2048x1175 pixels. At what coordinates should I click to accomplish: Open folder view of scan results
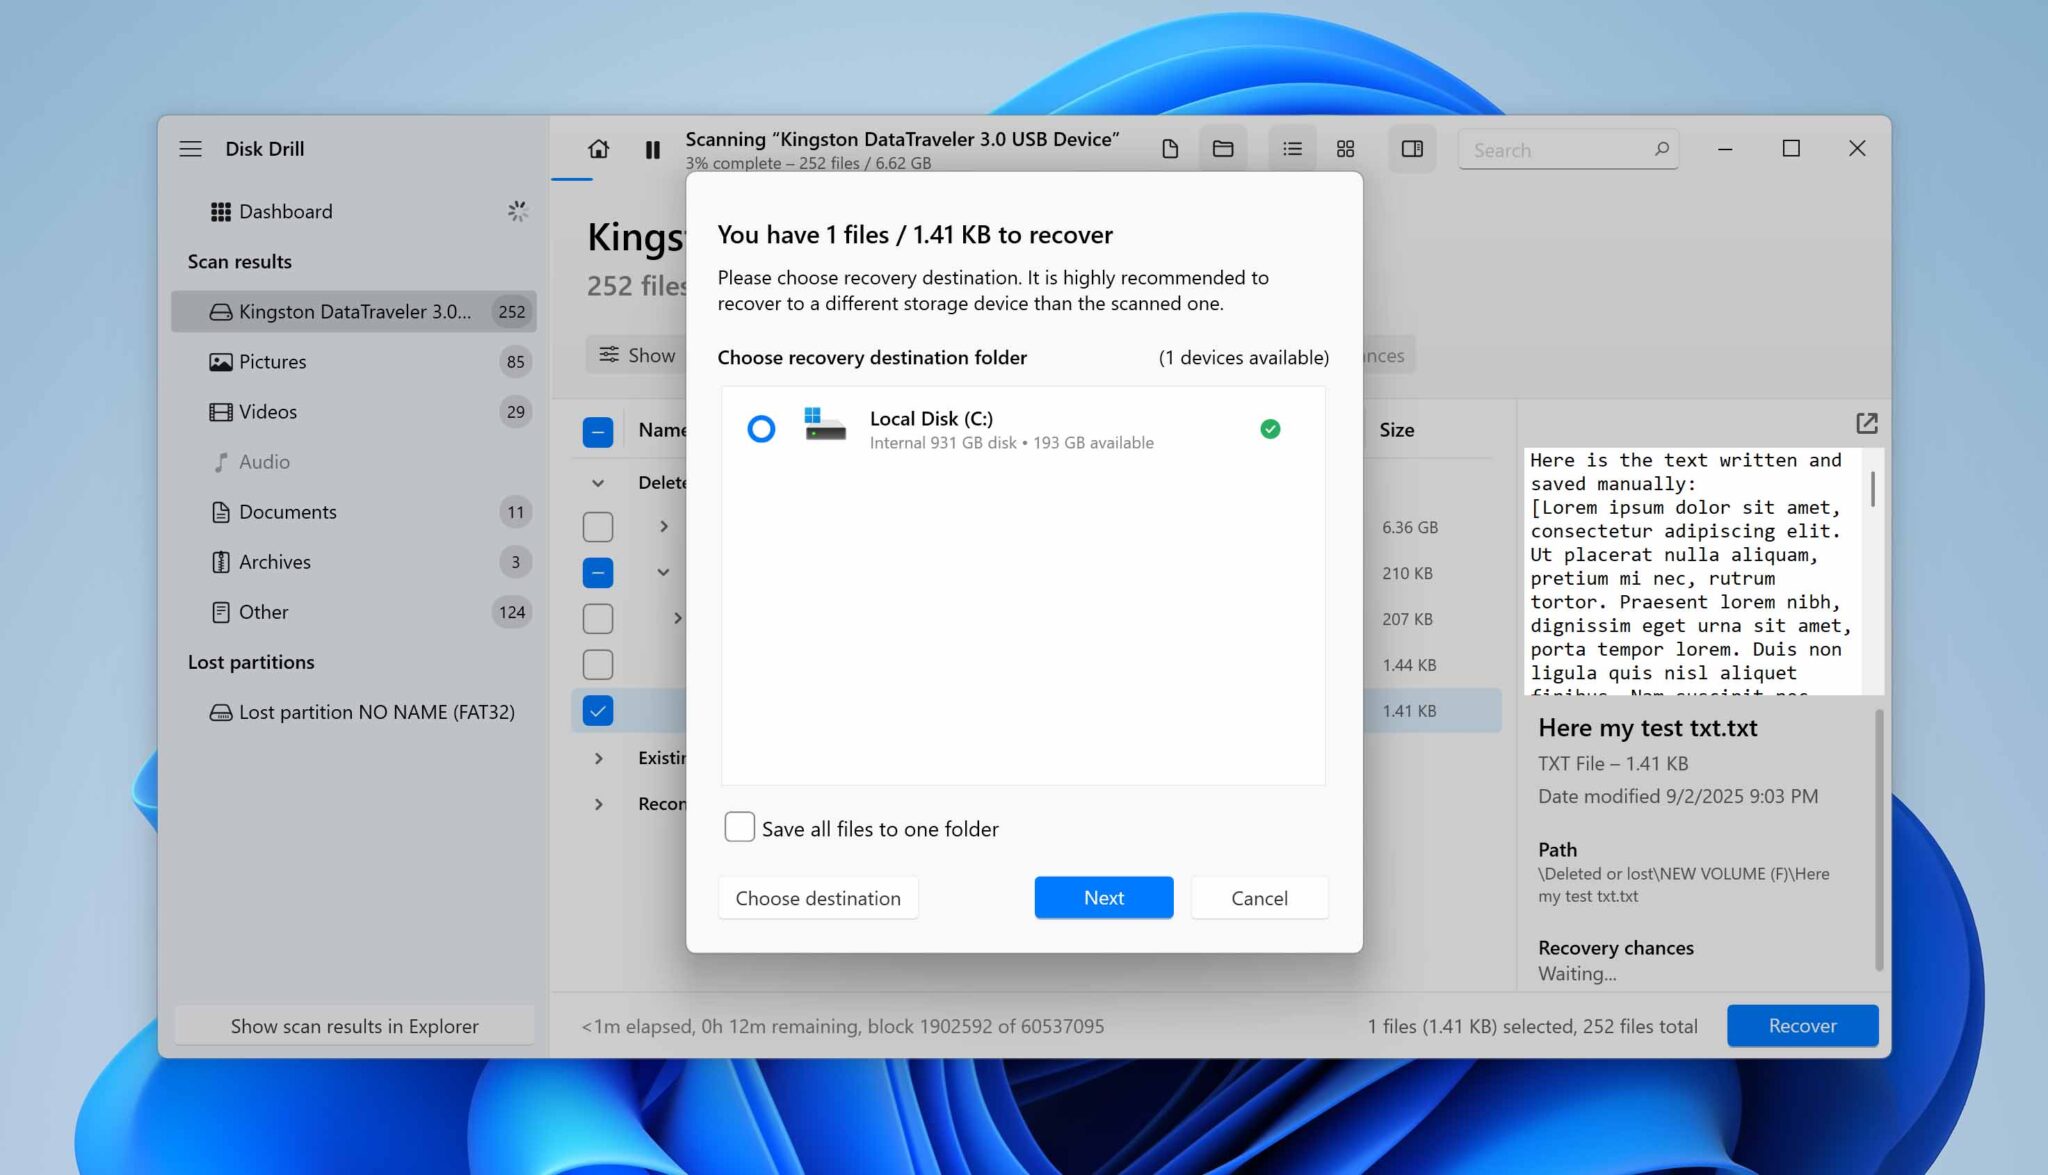(1222, 148)
